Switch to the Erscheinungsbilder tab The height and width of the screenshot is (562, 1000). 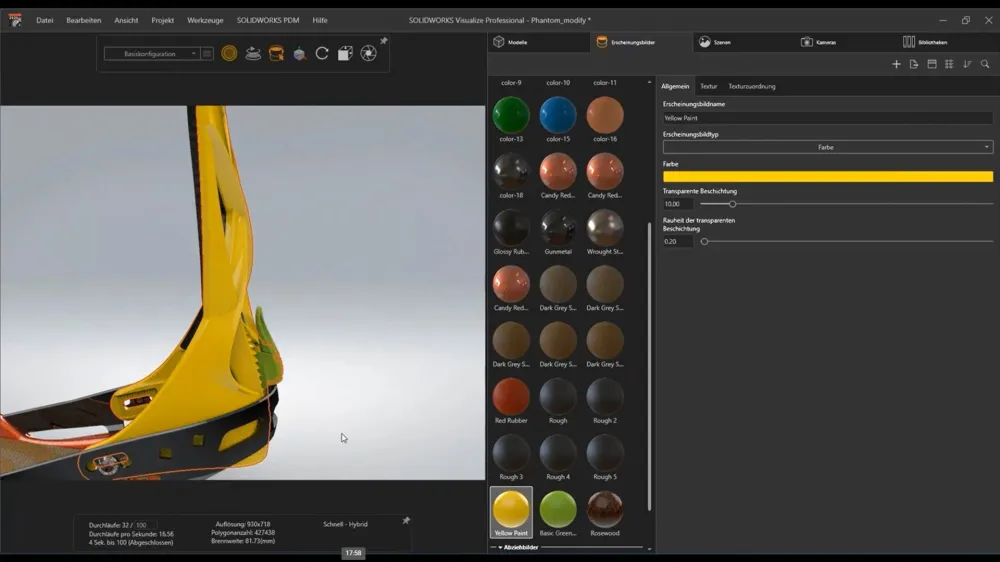641,42
